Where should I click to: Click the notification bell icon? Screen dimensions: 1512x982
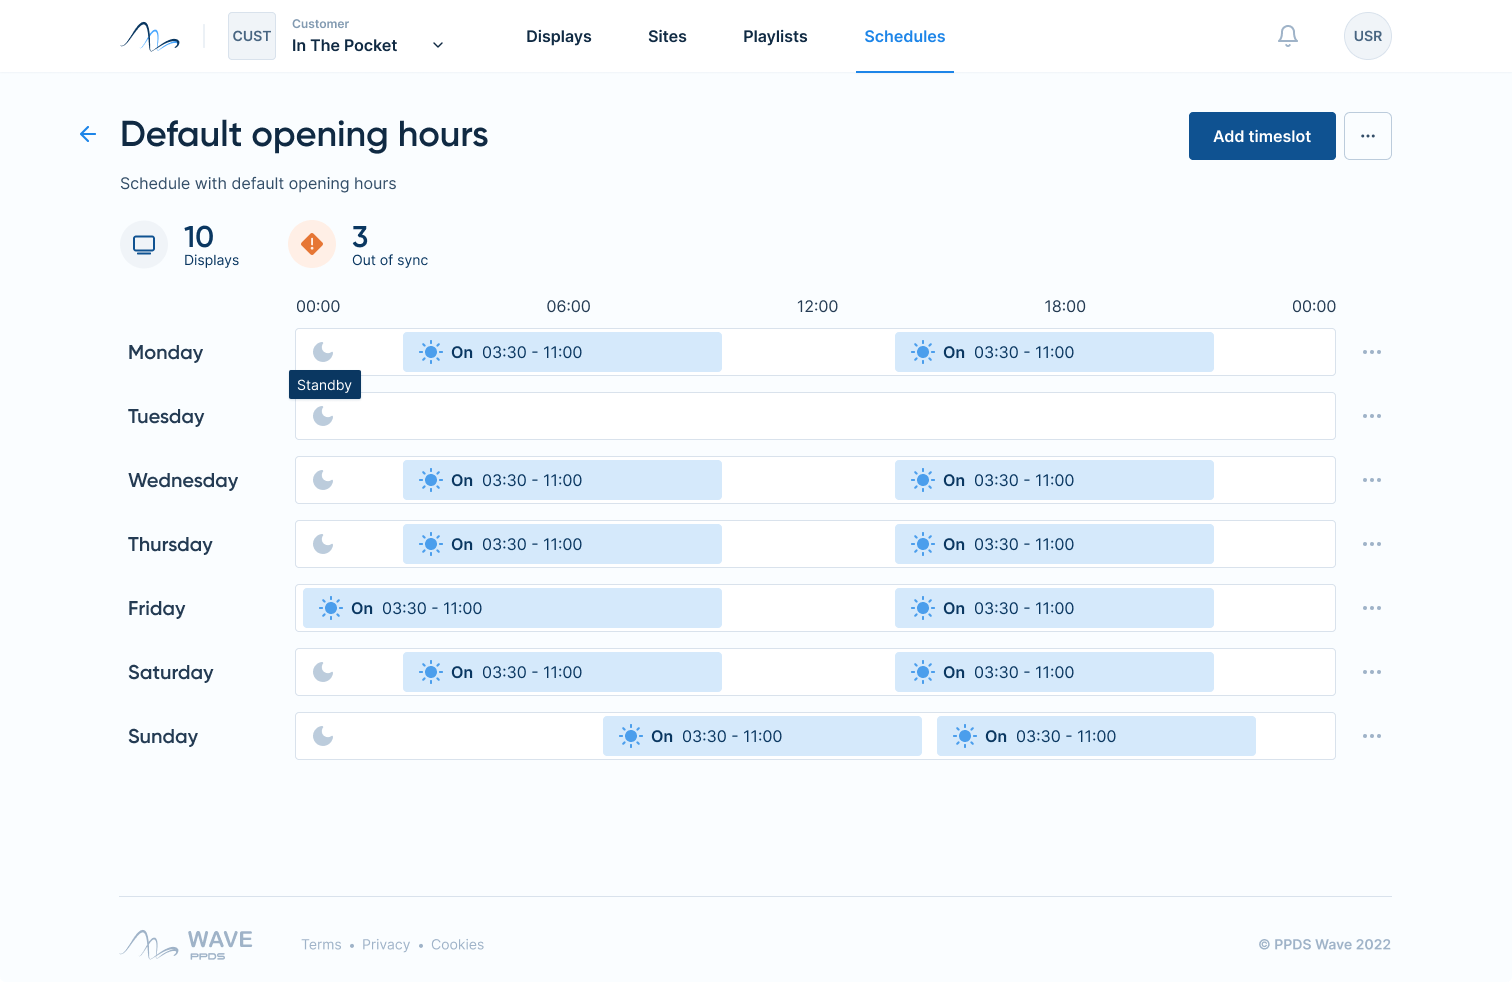tap(1288, 35)
